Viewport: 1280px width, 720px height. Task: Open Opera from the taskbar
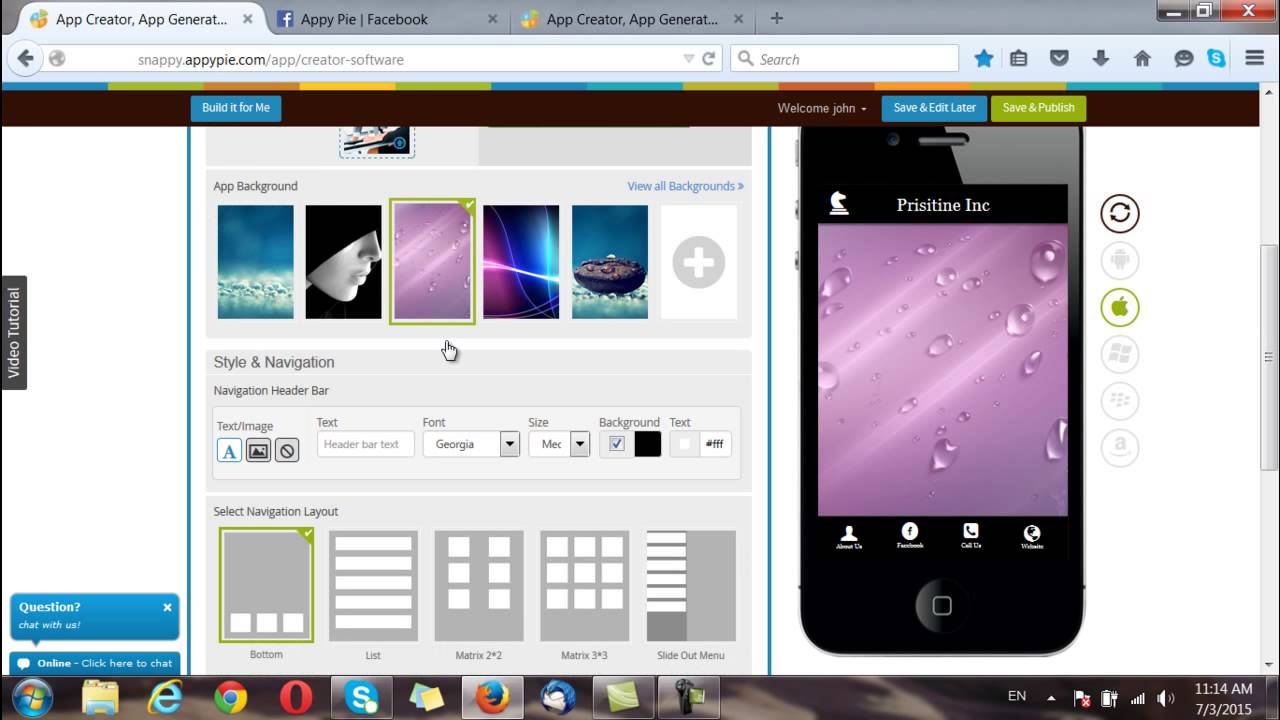click(296, 698)
